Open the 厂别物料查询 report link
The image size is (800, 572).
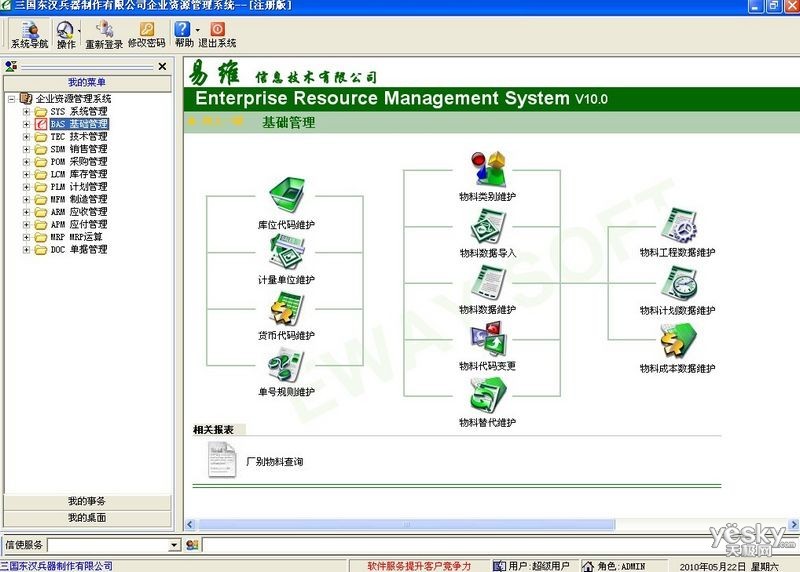click(274, 461)
